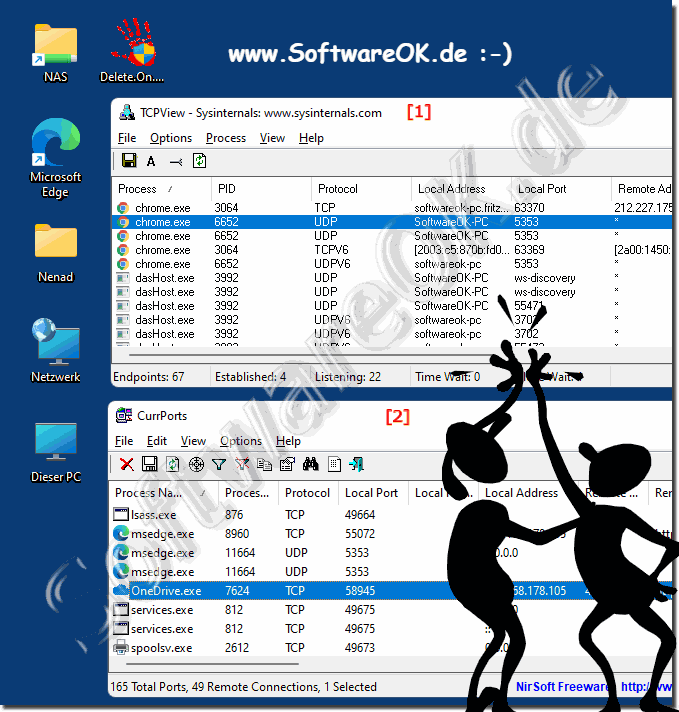Click the CurrPorts horizontal scrollbar thumb
This screenshot has height=712, width=679.
212,663
